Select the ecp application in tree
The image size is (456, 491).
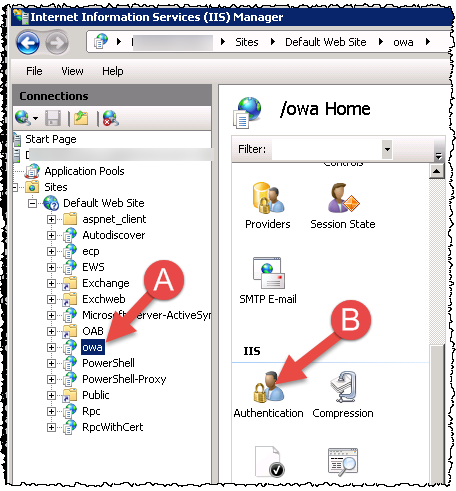[91, 251]
